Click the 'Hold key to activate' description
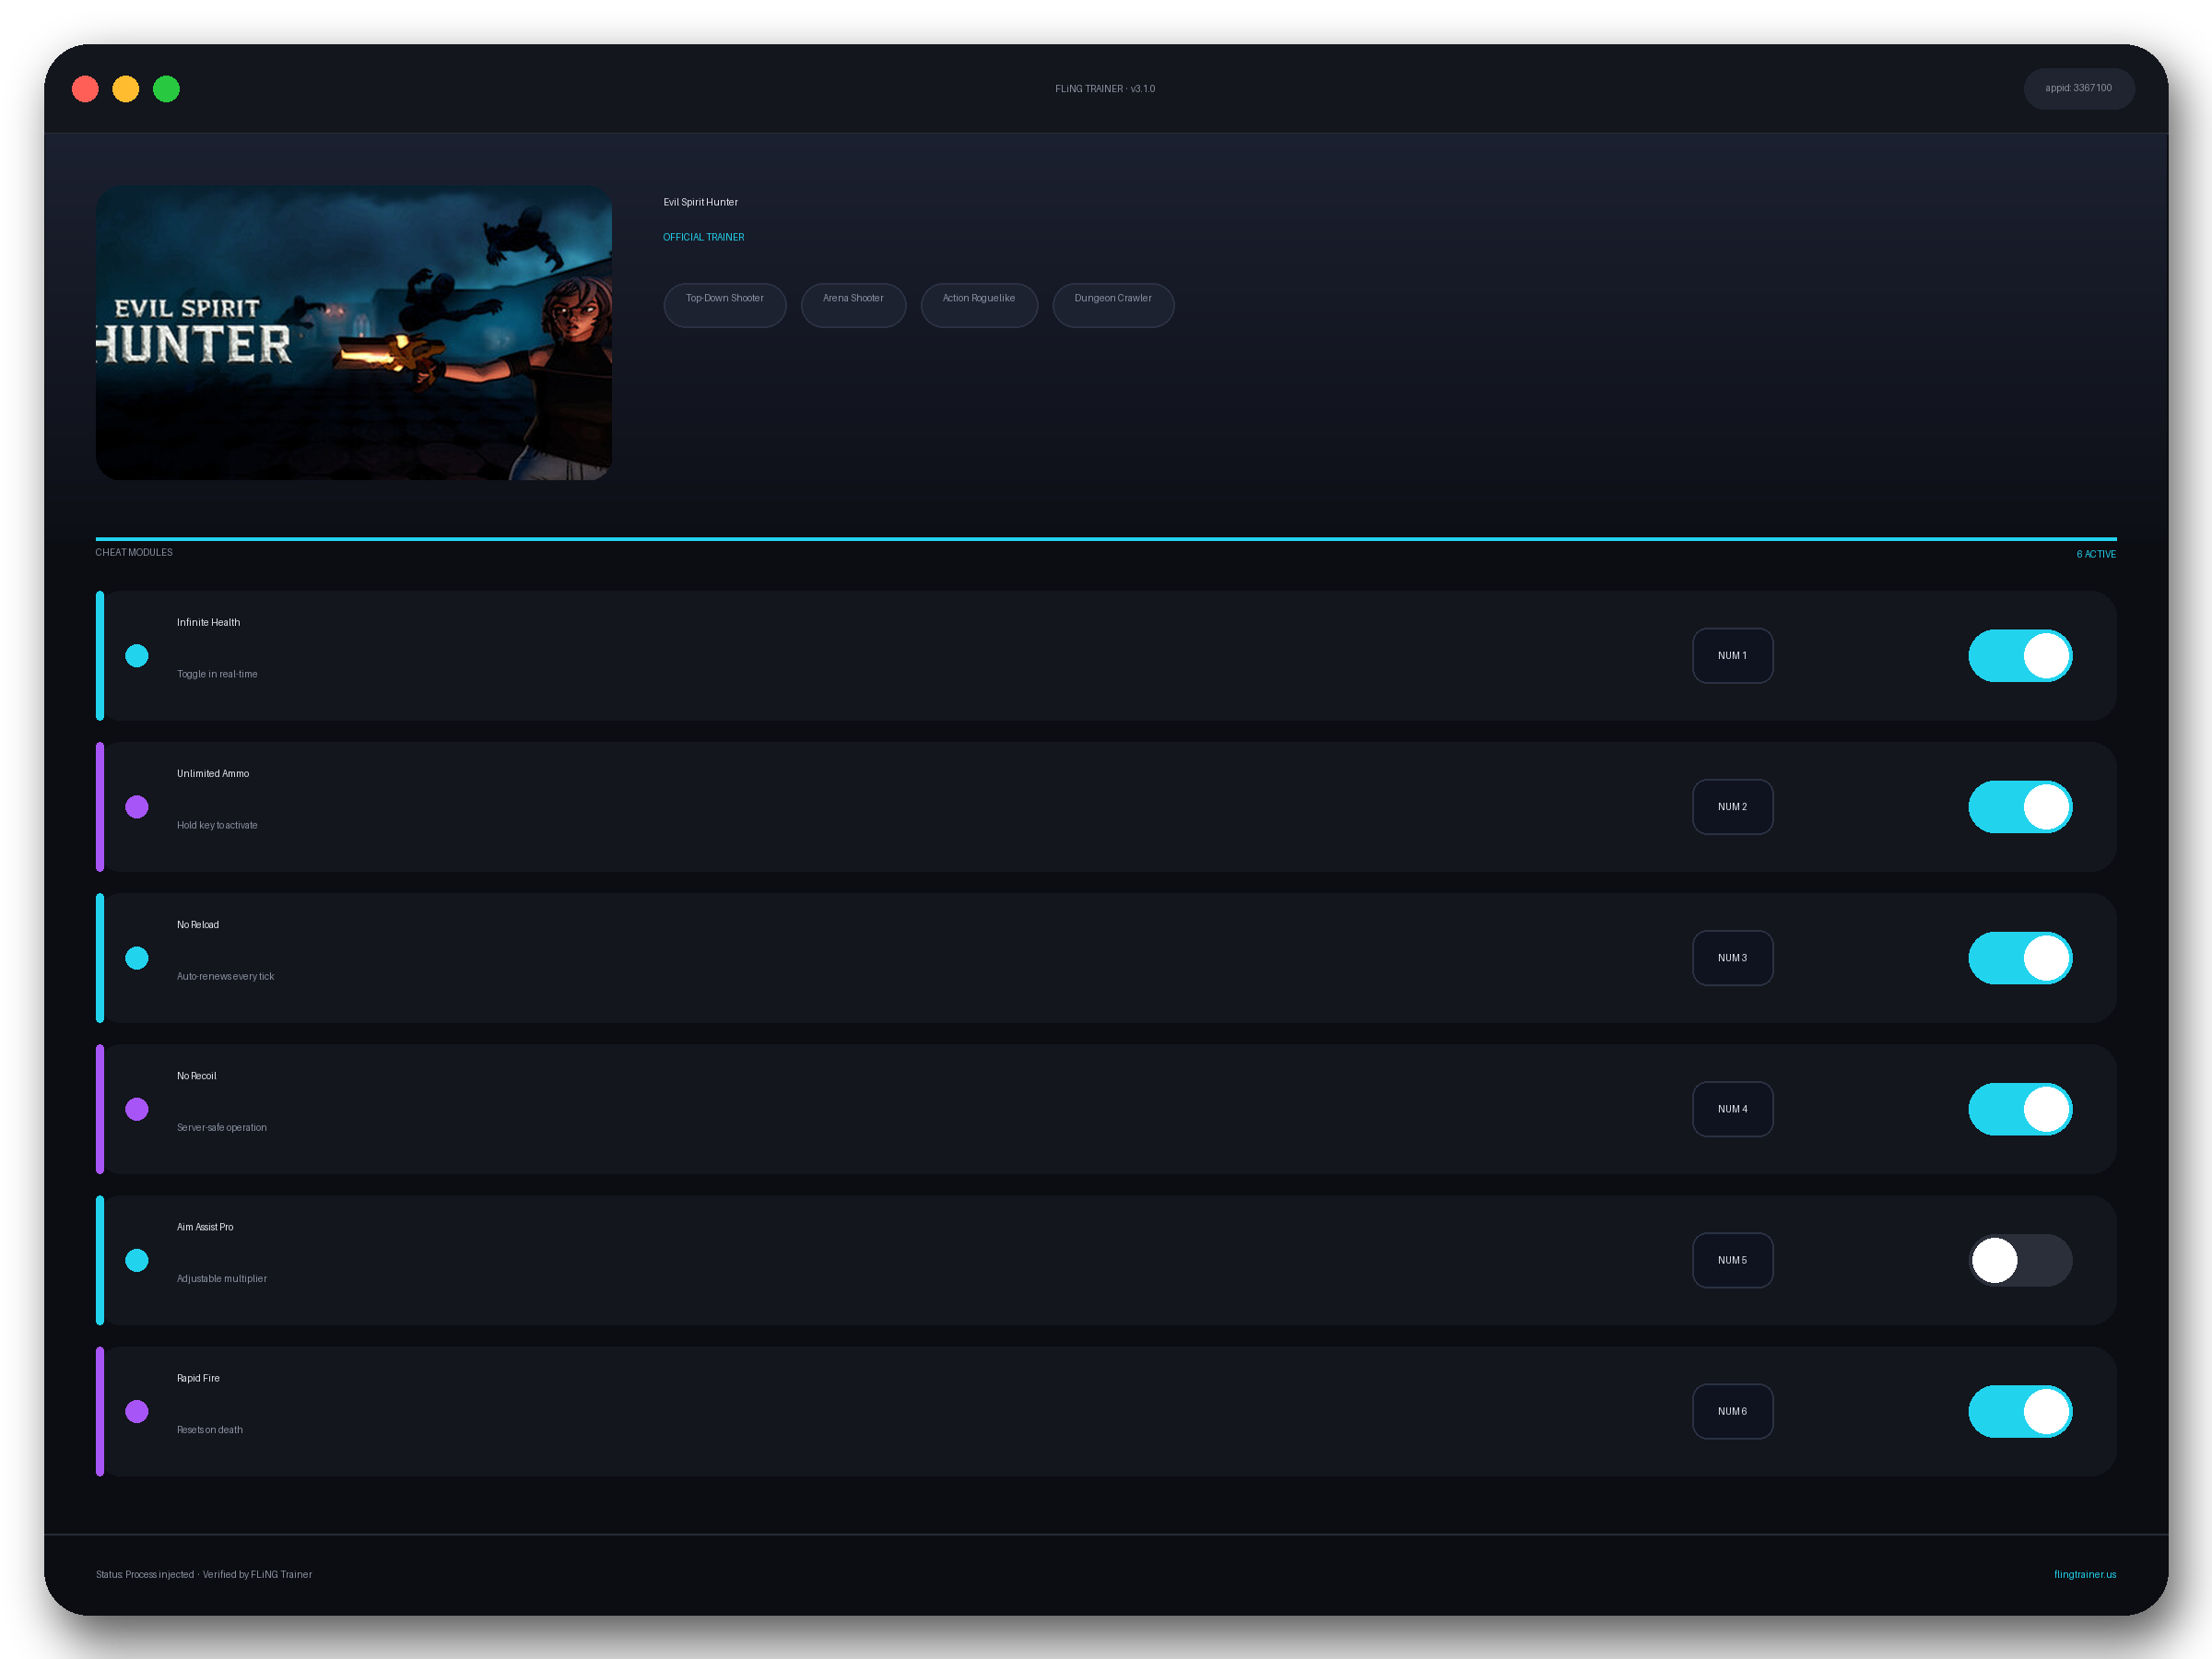The height and width of the screenshot is (1659, 2212). [x=217, y=825]
